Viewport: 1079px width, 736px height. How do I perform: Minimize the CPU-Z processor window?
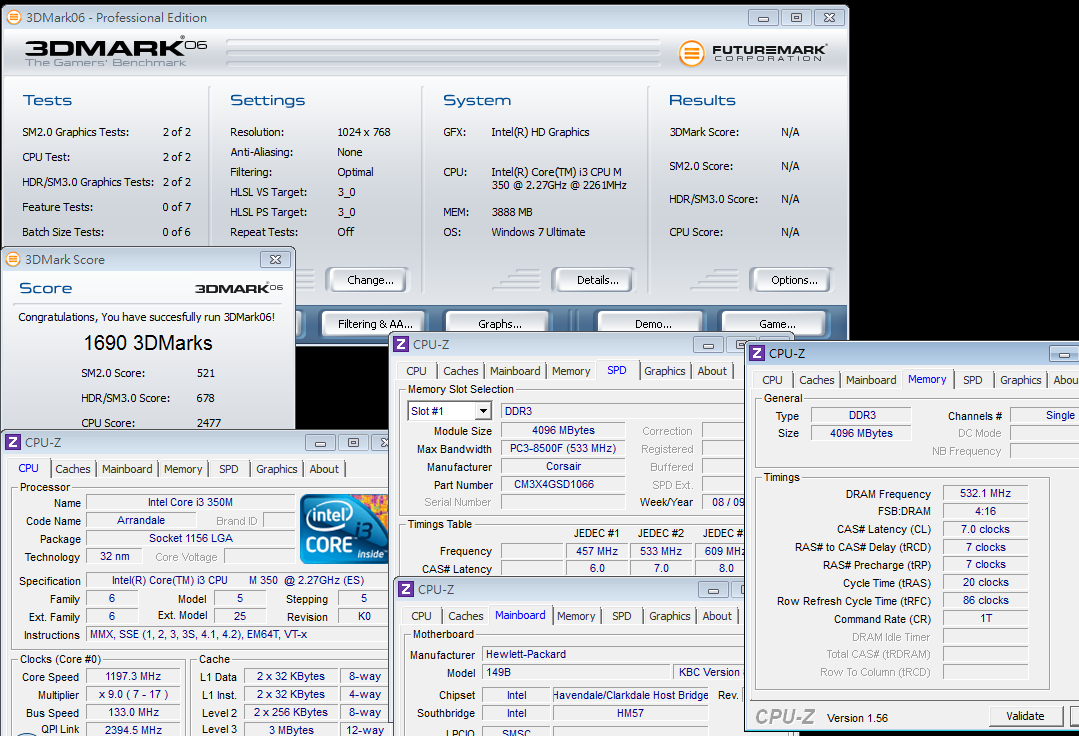pyautogui.click(x=321, y=443)
